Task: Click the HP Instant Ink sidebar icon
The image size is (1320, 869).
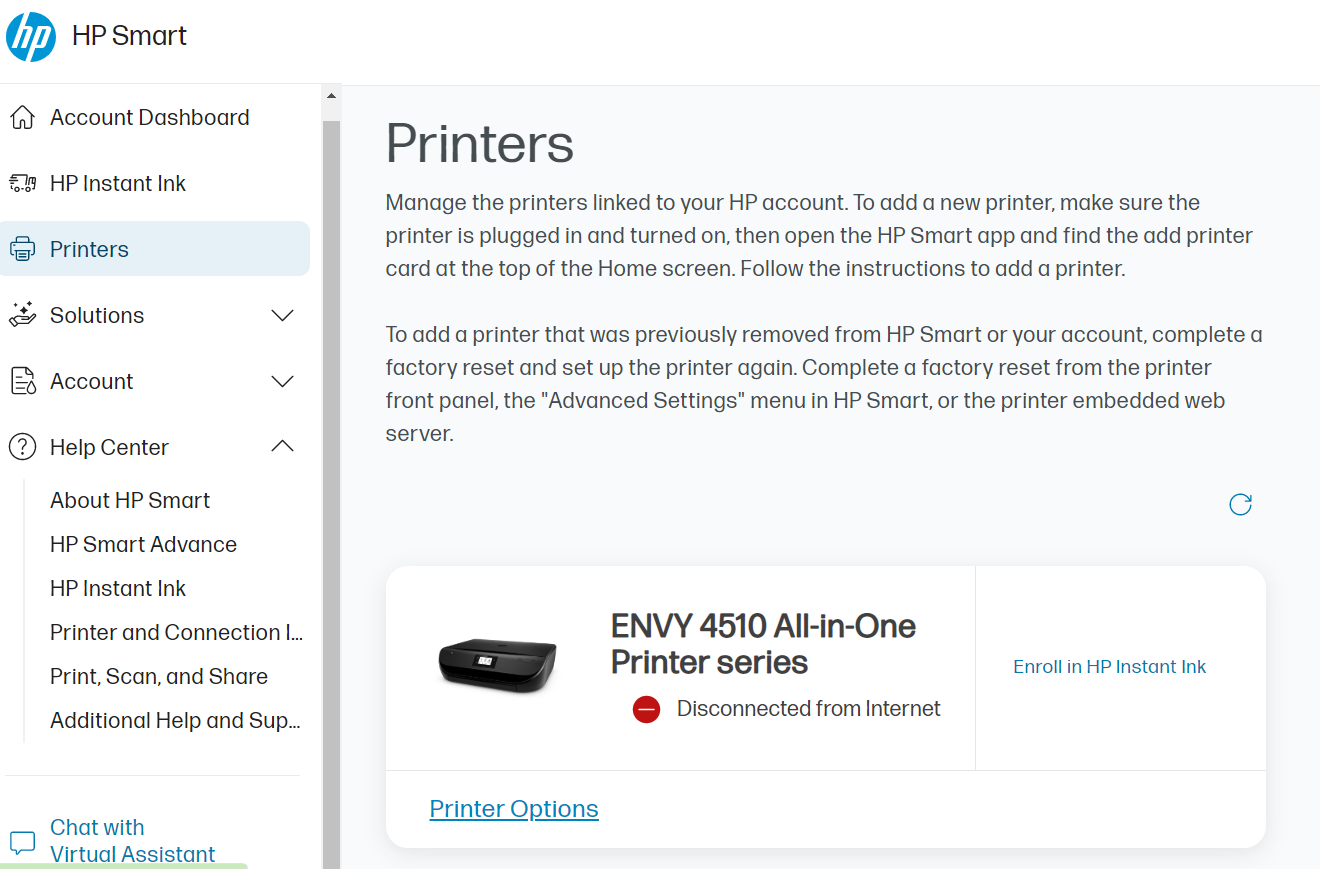Action: 22,183
